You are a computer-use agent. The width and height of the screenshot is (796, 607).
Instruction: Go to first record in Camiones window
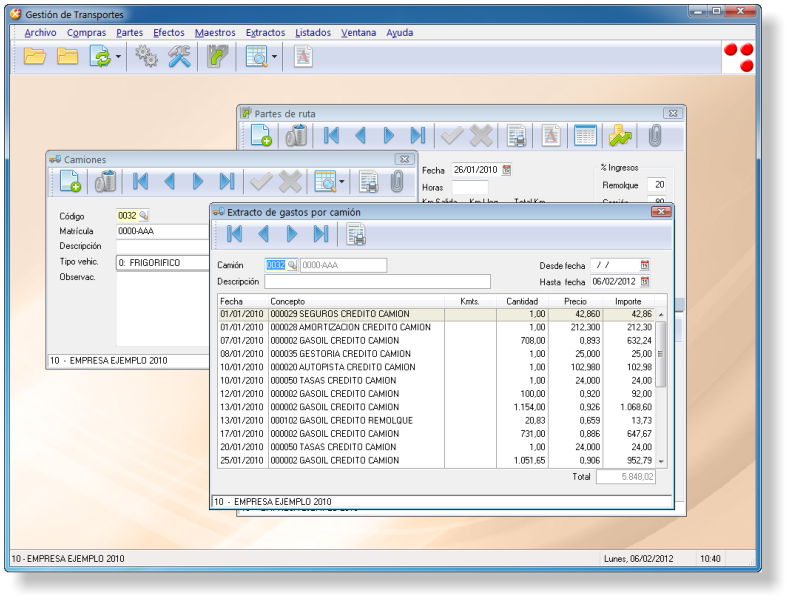141,181
